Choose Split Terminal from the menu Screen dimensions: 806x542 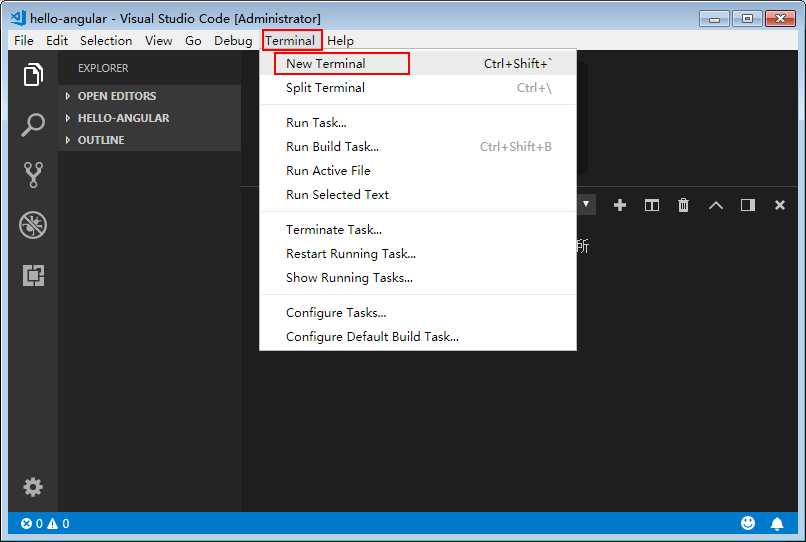point(418,87)
